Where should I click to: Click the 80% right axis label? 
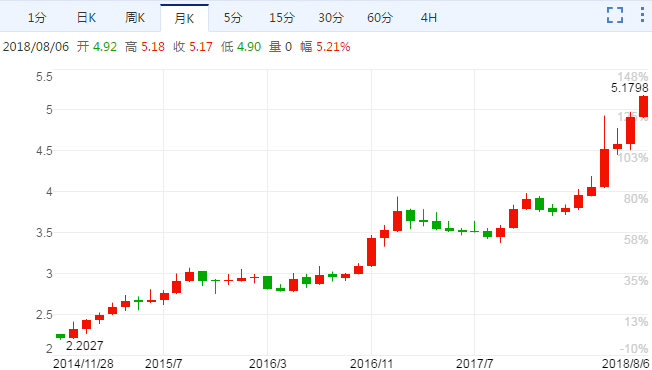point(636,199)
